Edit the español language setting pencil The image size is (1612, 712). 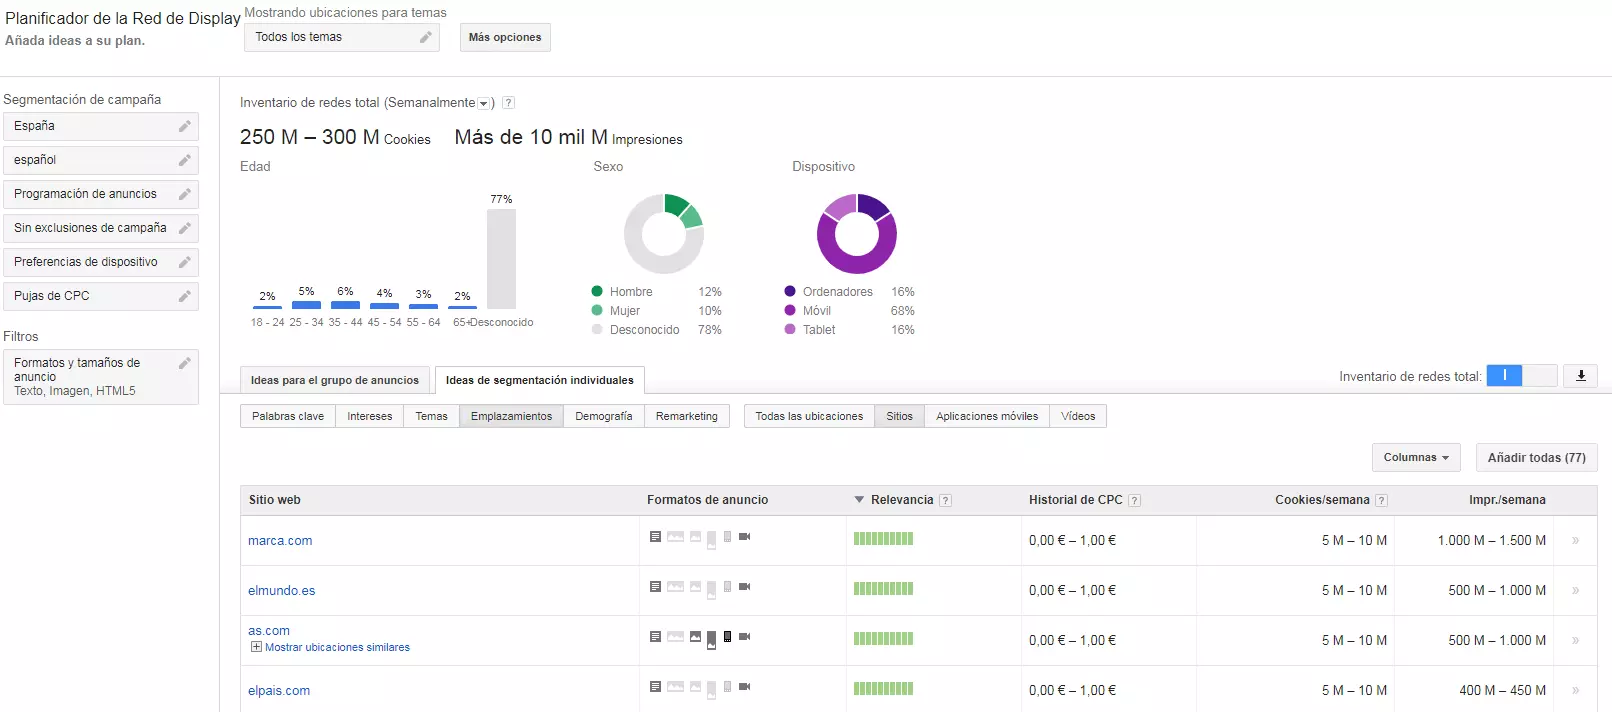(184, 161)
